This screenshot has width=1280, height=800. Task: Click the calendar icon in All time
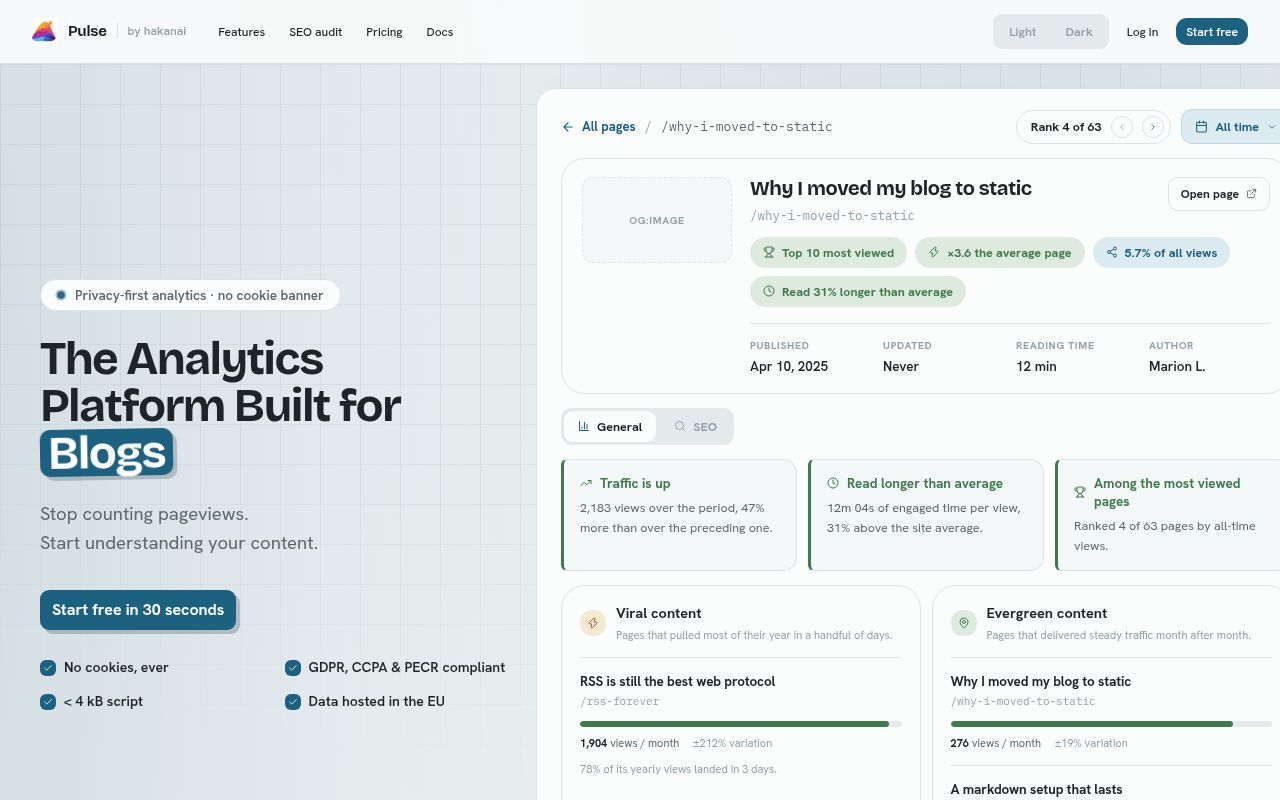click(x=1201, y=127)
